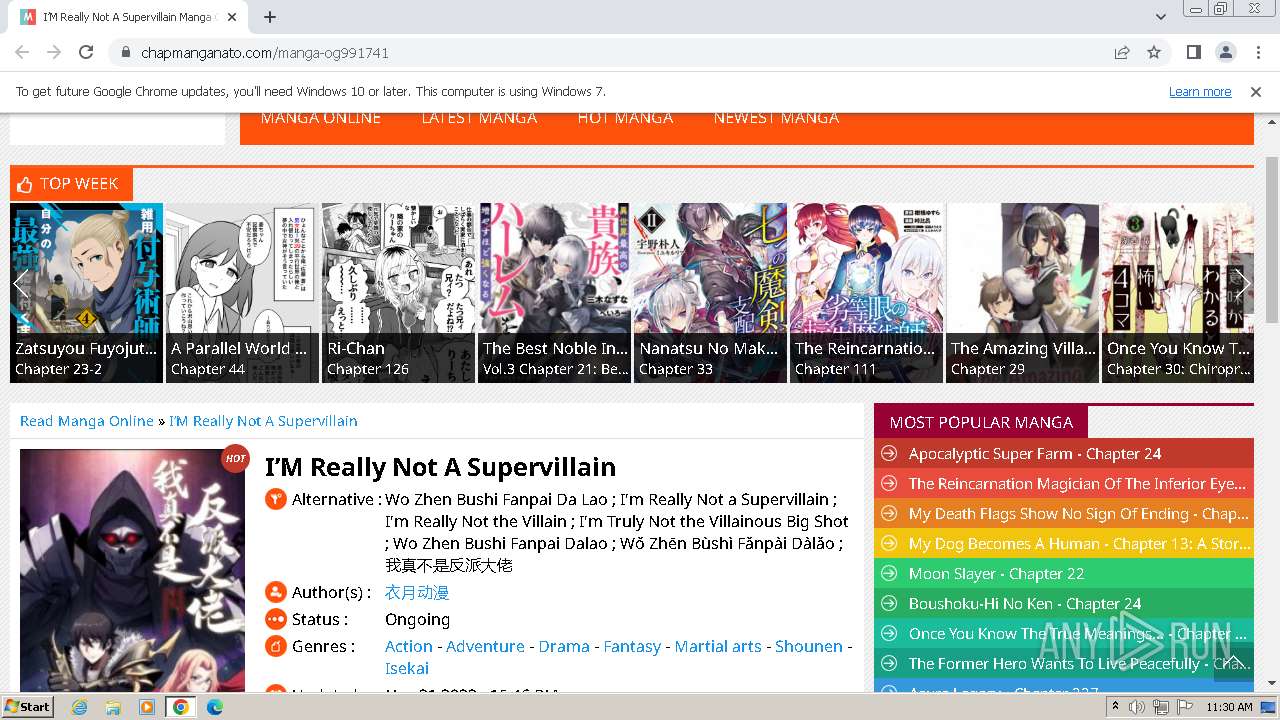Open Nanatsu No Maken manga thumbnail
1280x720 pixels.
coord(710,292)
